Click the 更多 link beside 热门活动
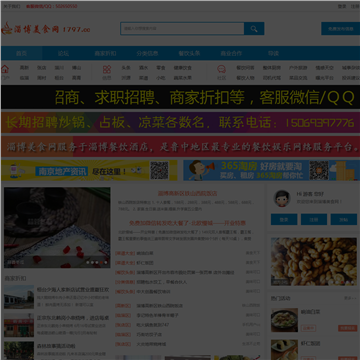This screenshot has width=360, height=360. (350, 298)
